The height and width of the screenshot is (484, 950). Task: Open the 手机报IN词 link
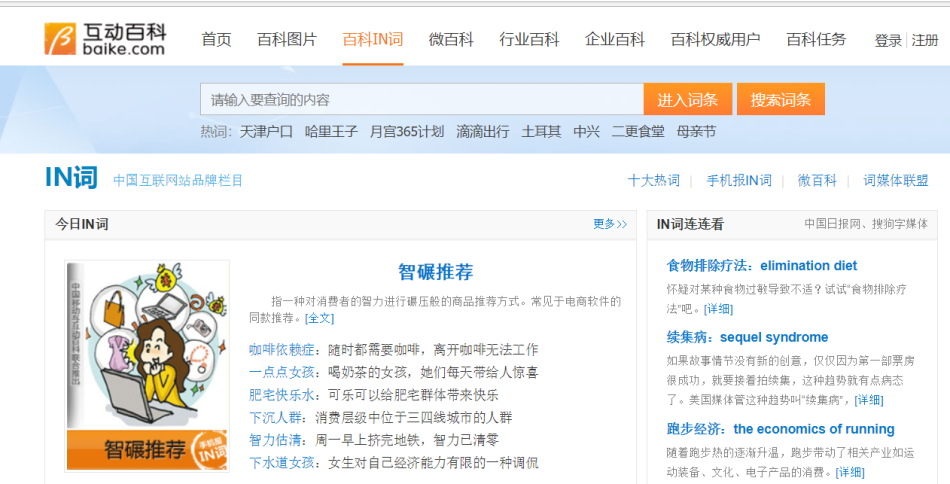tap(739, 180)
